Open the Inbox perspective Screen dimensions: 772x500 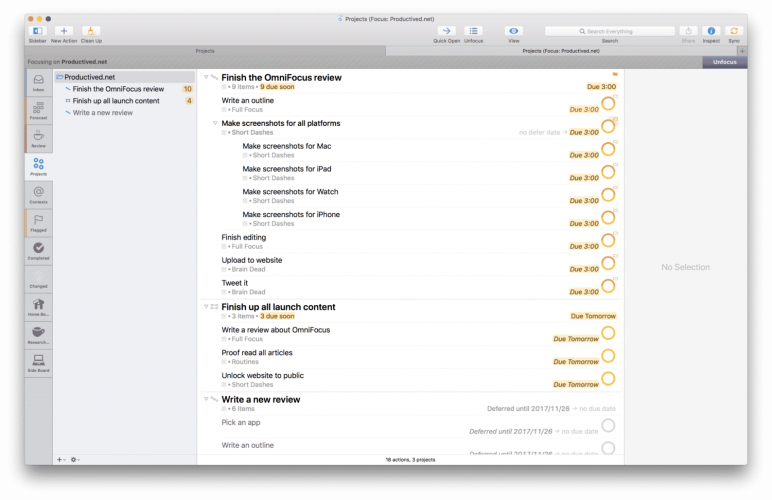coord(38,83)
